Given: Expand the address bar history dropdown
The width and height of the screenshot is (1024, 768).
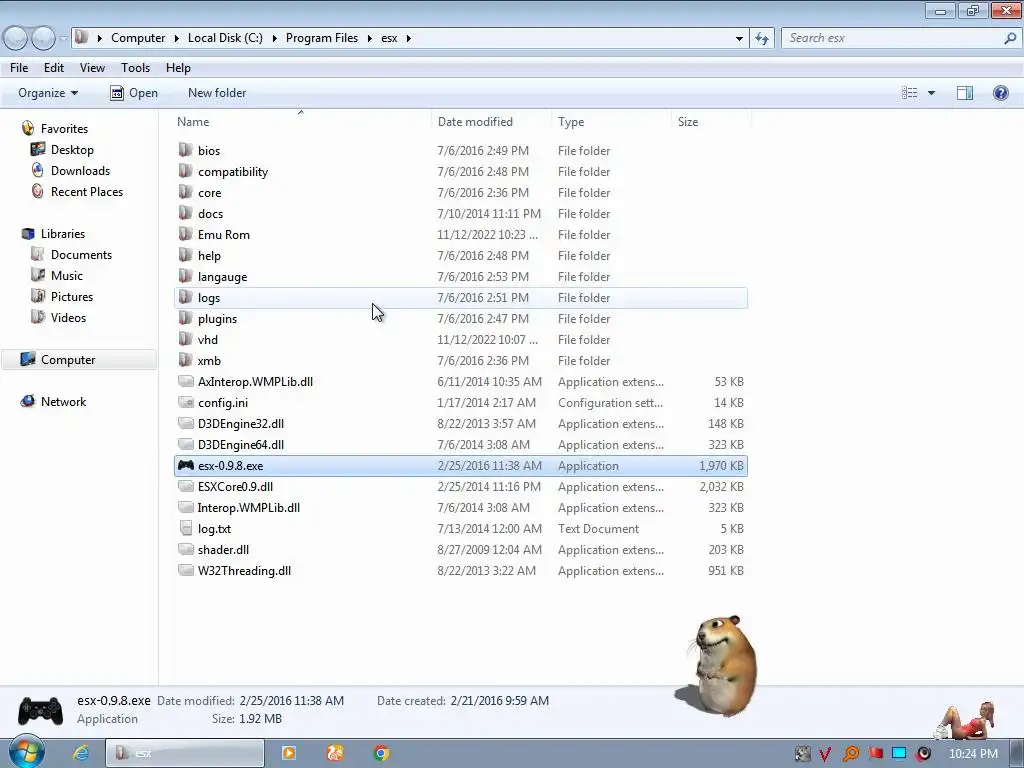Looking at the screenshot, I should [739, 39].
